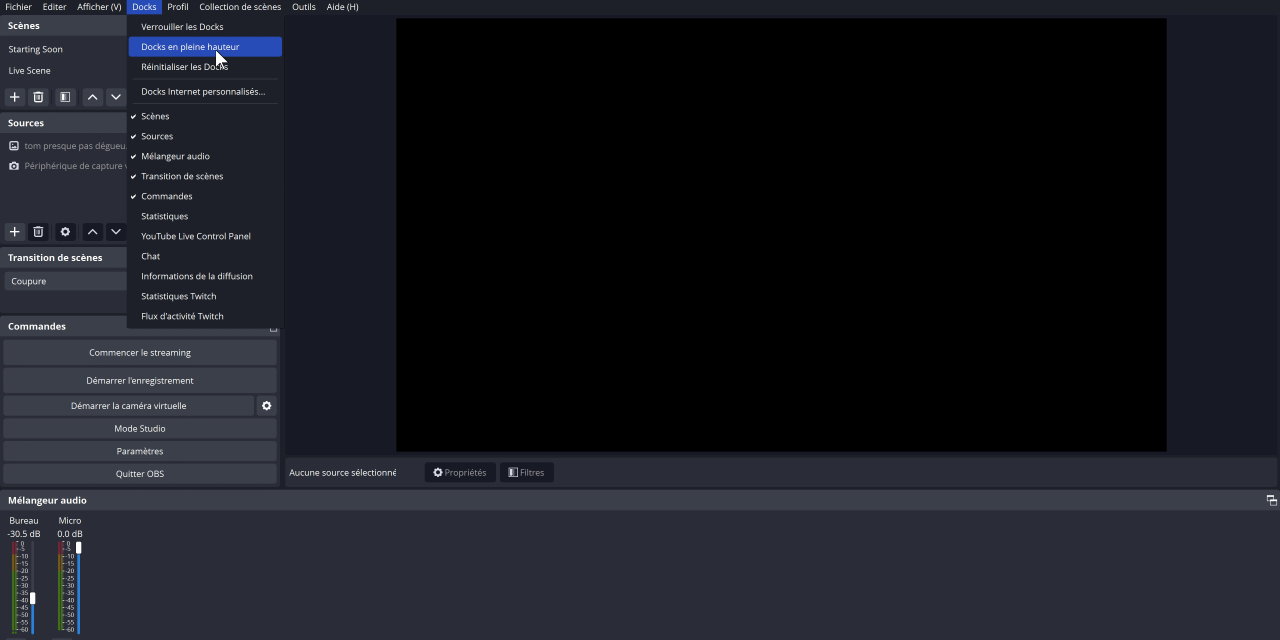1280x640 pixels.
Task: Expand the Outils menu
Action: click(x=303, y=7)
